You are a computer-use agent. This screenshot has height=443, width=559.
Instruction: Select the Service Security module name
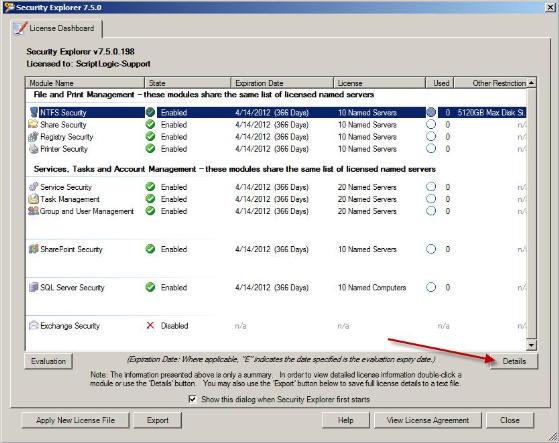pos(66,187)
